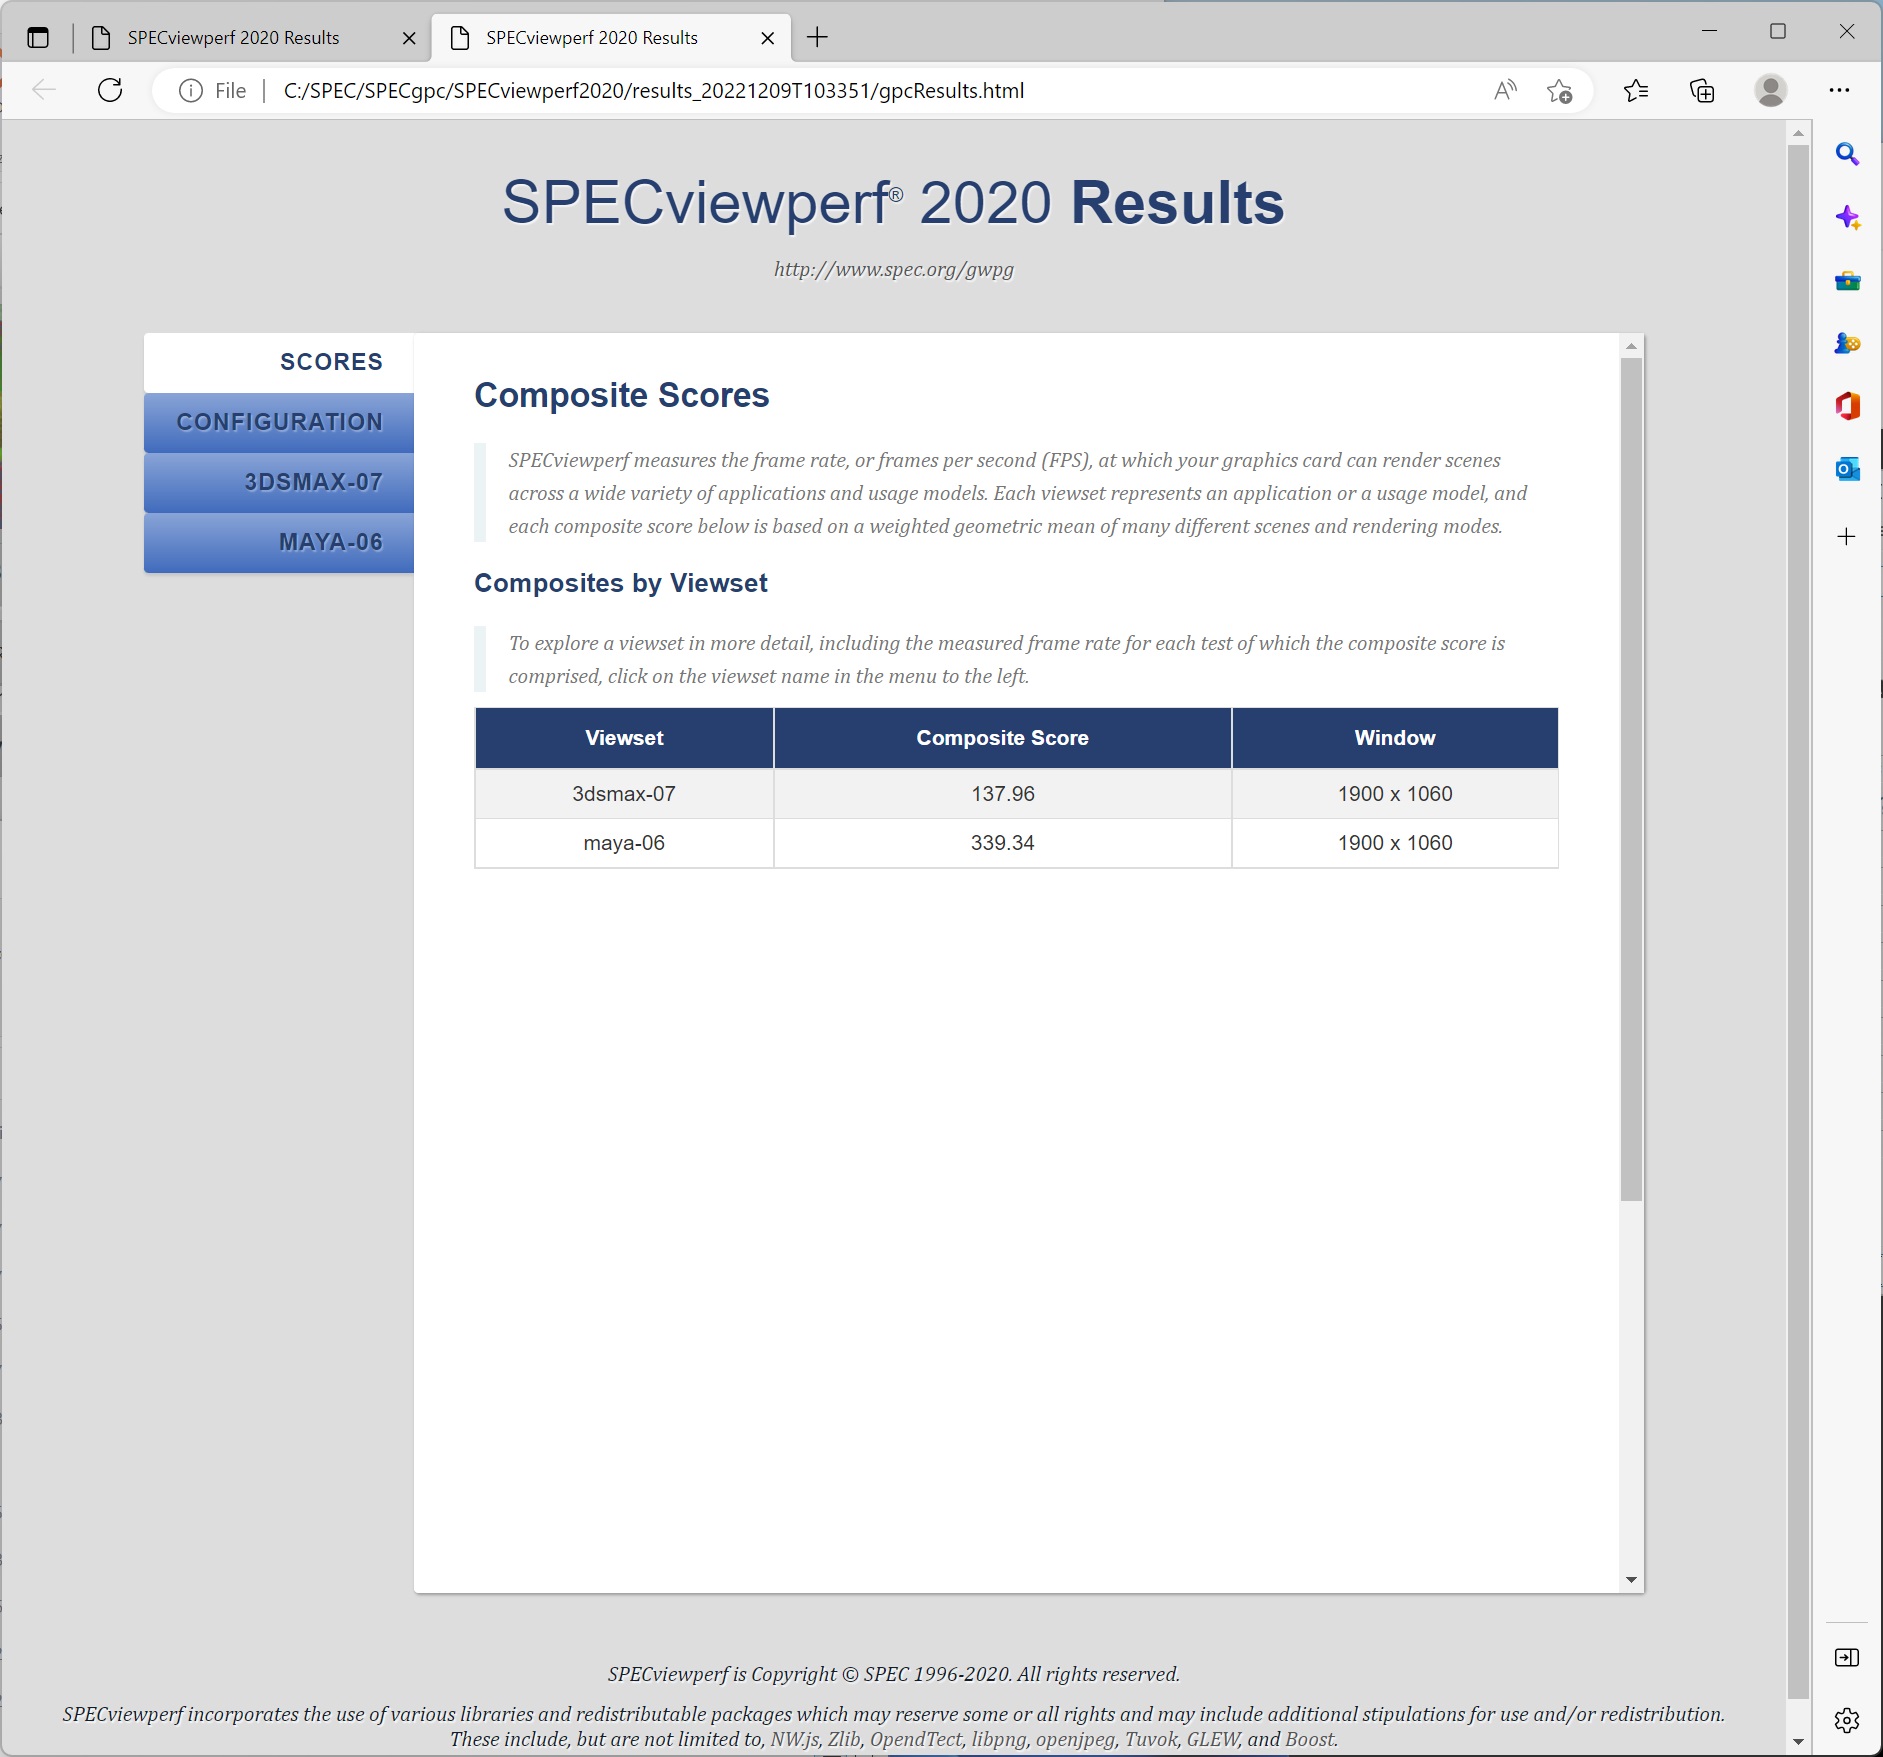The height and width of the screenshot is (1757, 1883).
Task: Click the results panel scroll-up arrow
Action: tap(1631, 346)
